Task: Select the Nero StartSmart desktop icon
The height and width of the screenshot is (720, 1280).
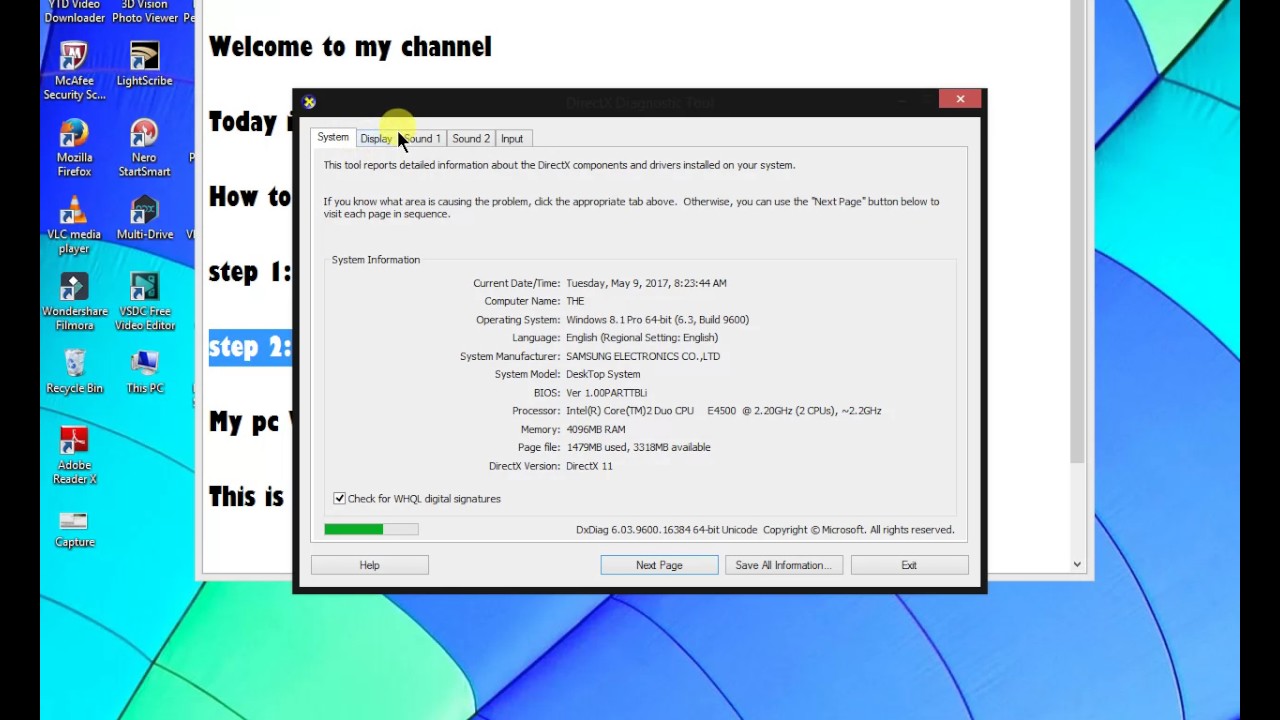Action: point(144,135)
